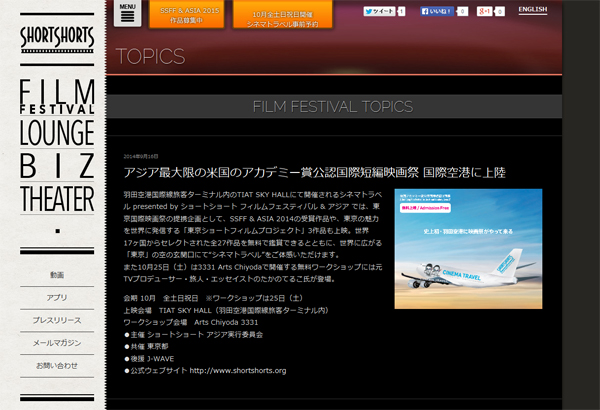Click the tweet count bubble

(401, 11)
